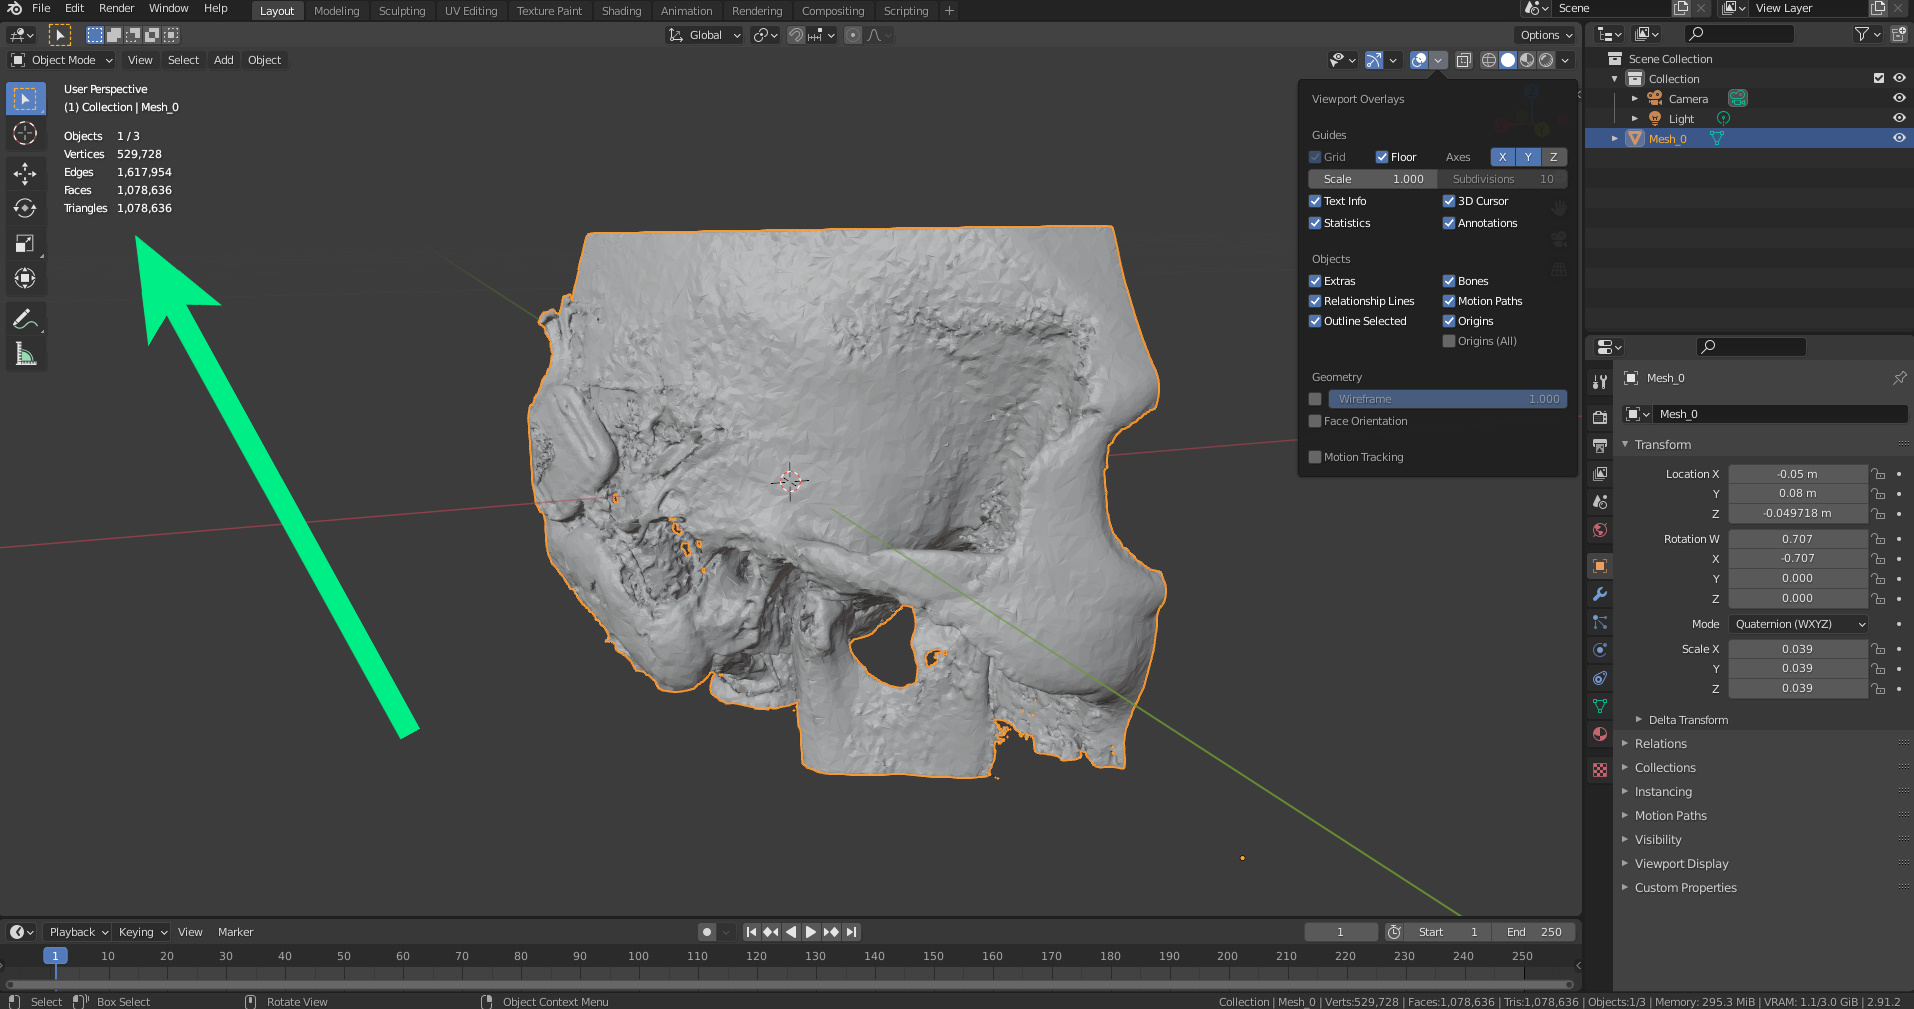Click the End frame field
This screenshot has width=1914, height=1009.
(x=1533, y=932)
